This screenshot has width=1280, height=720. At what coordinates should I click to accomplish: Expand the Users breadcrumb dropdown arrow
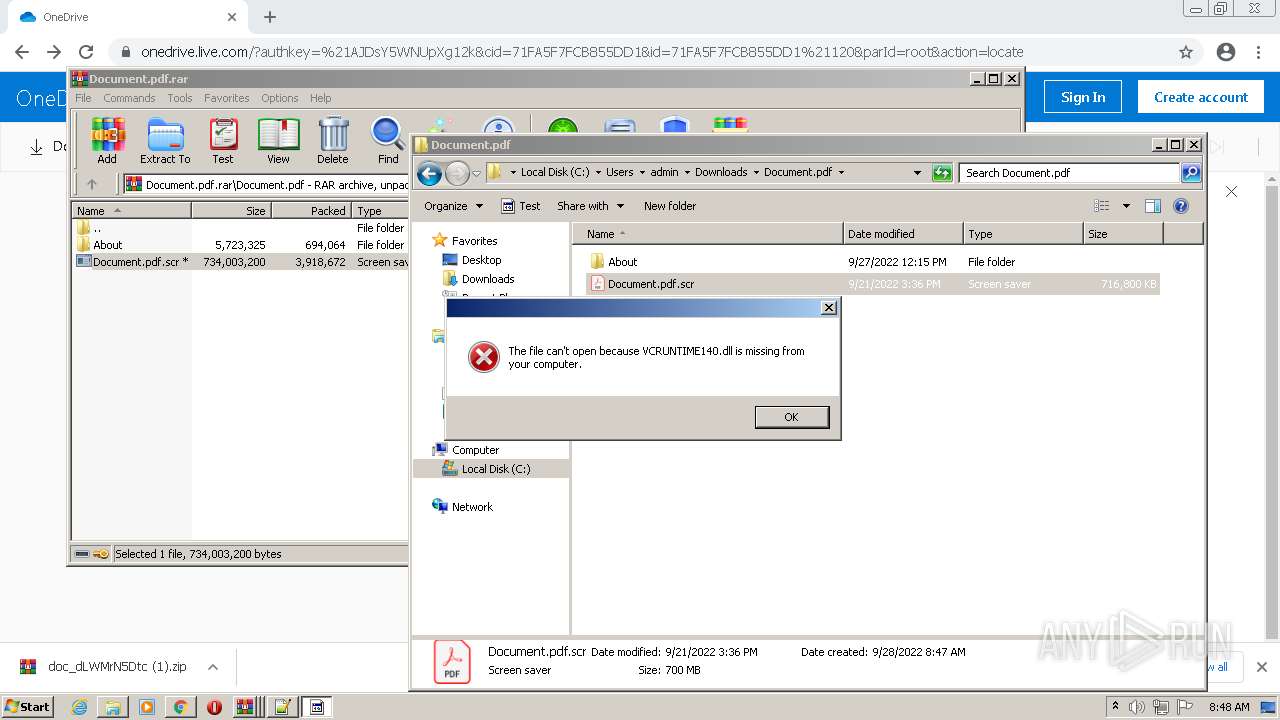tap(641, 172)
